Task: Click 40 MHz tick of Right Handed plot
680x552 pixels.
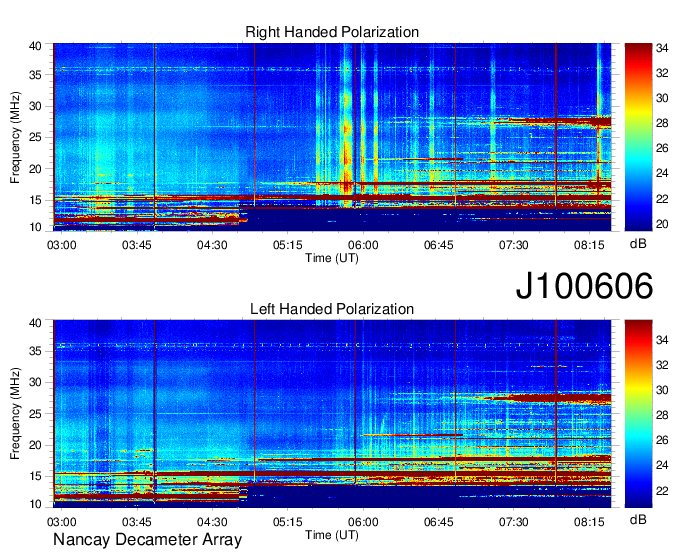Action: point(35,46)
